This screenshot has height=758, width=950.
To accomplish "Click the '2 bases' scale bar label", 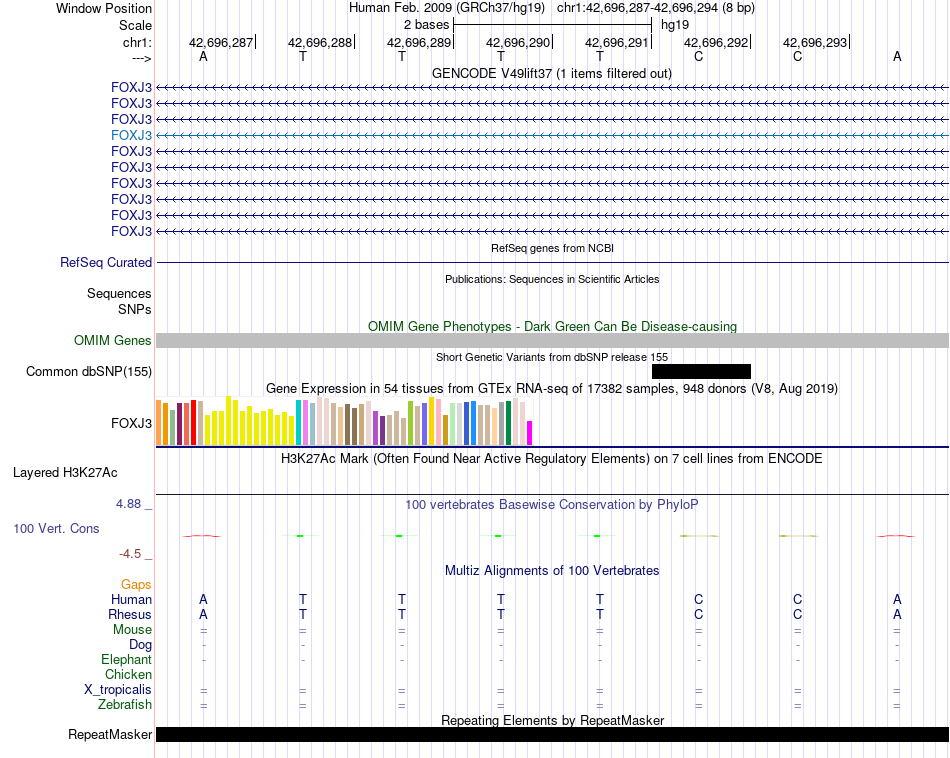I will [427, 25].
